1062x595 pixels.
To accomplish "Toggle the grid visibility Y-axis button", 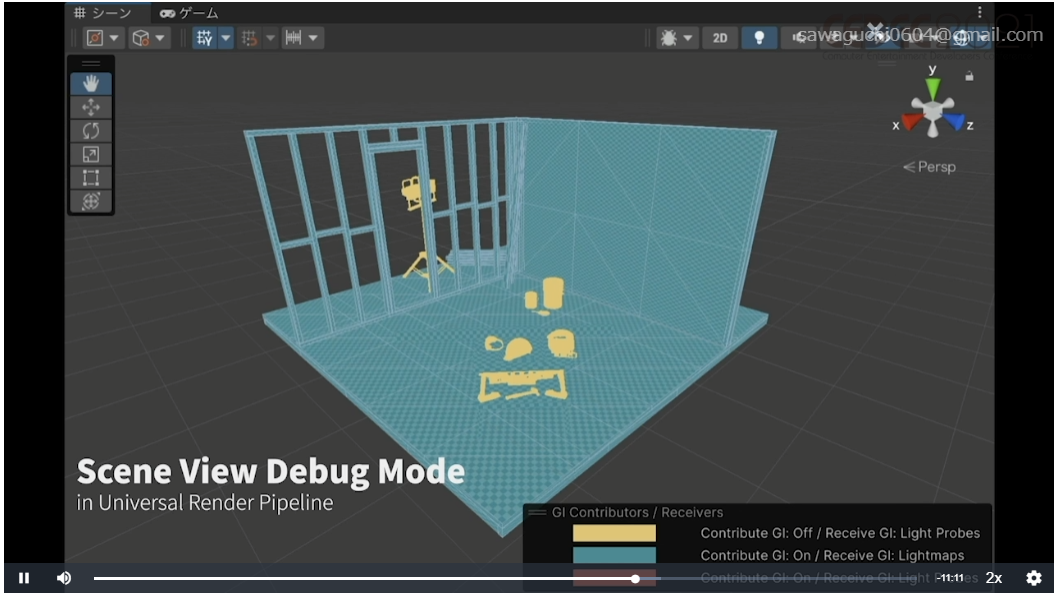I will coord(204,38).
